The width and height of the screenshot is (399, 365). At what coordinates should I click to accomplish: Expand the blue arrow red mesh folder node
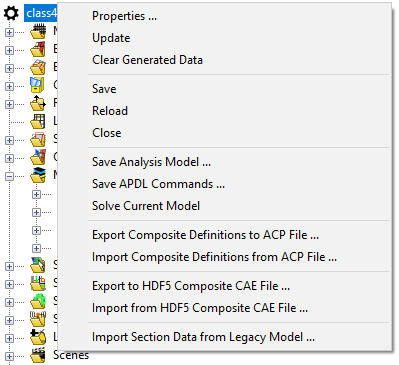[9, 158]
